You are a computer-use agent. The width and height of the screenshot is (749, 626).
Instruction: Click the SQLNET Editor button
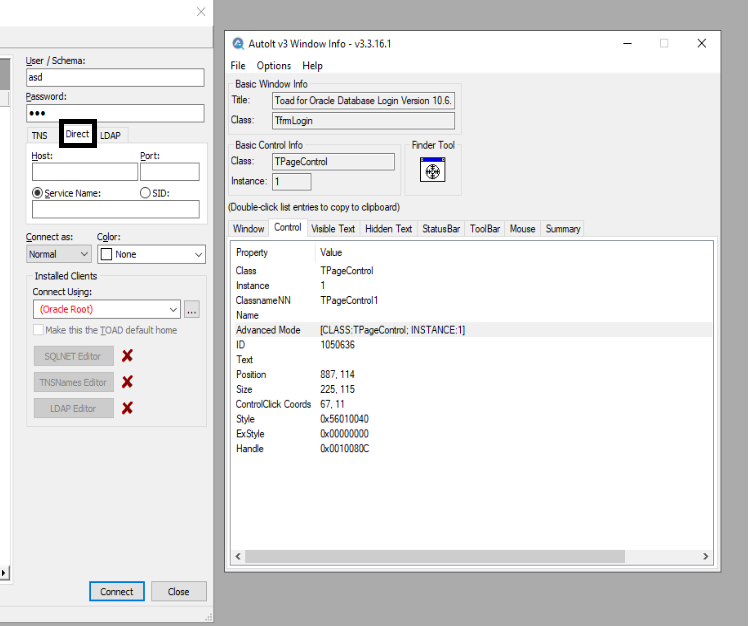[x=74, y=356]
